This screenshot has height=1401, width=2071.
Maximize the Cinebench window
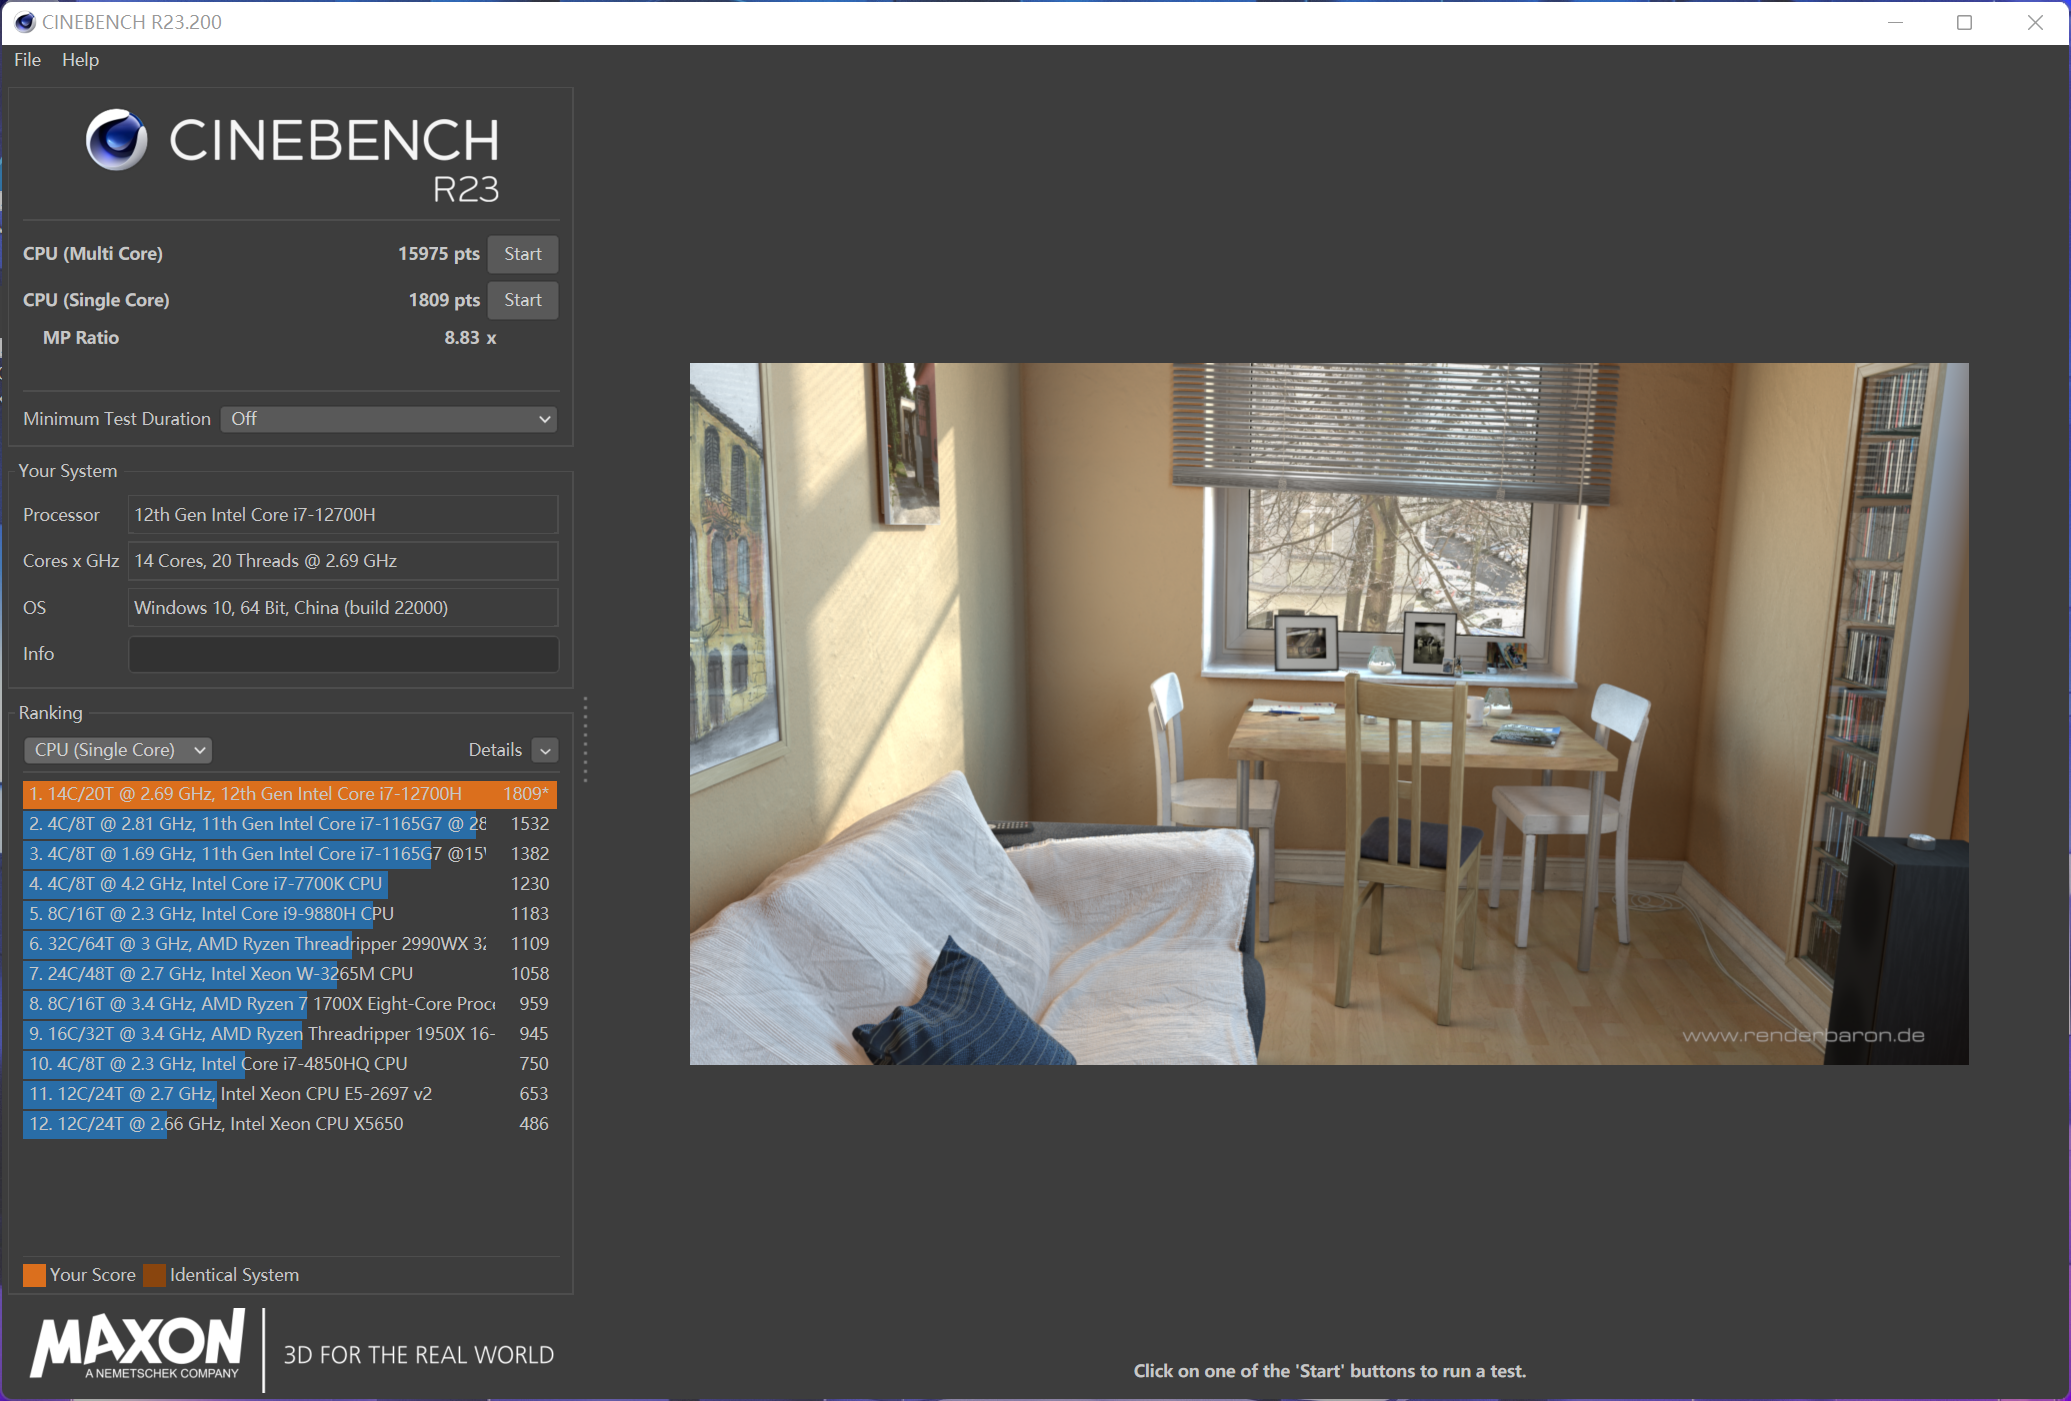(x=1964, y=22)
